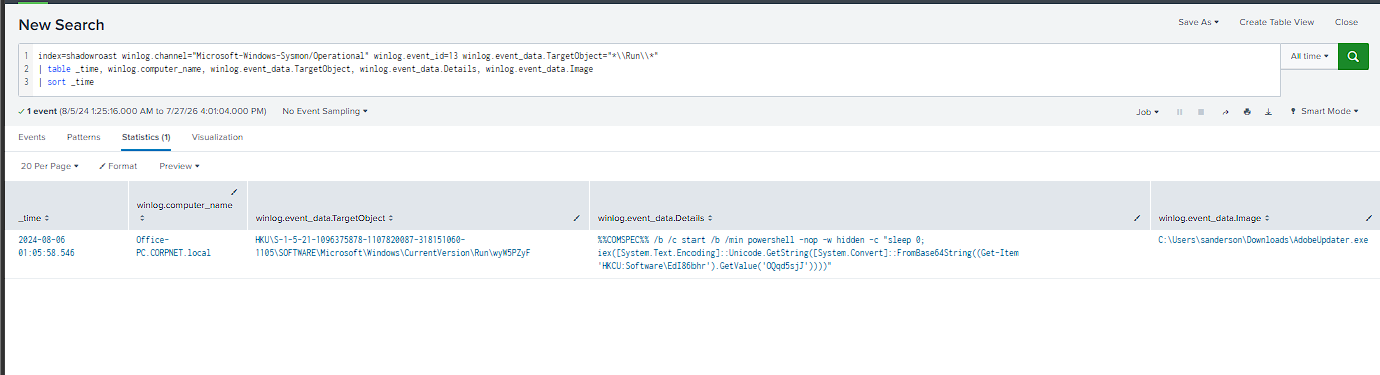
Task: Export results with the download icon
Action: pos(1268,112)
